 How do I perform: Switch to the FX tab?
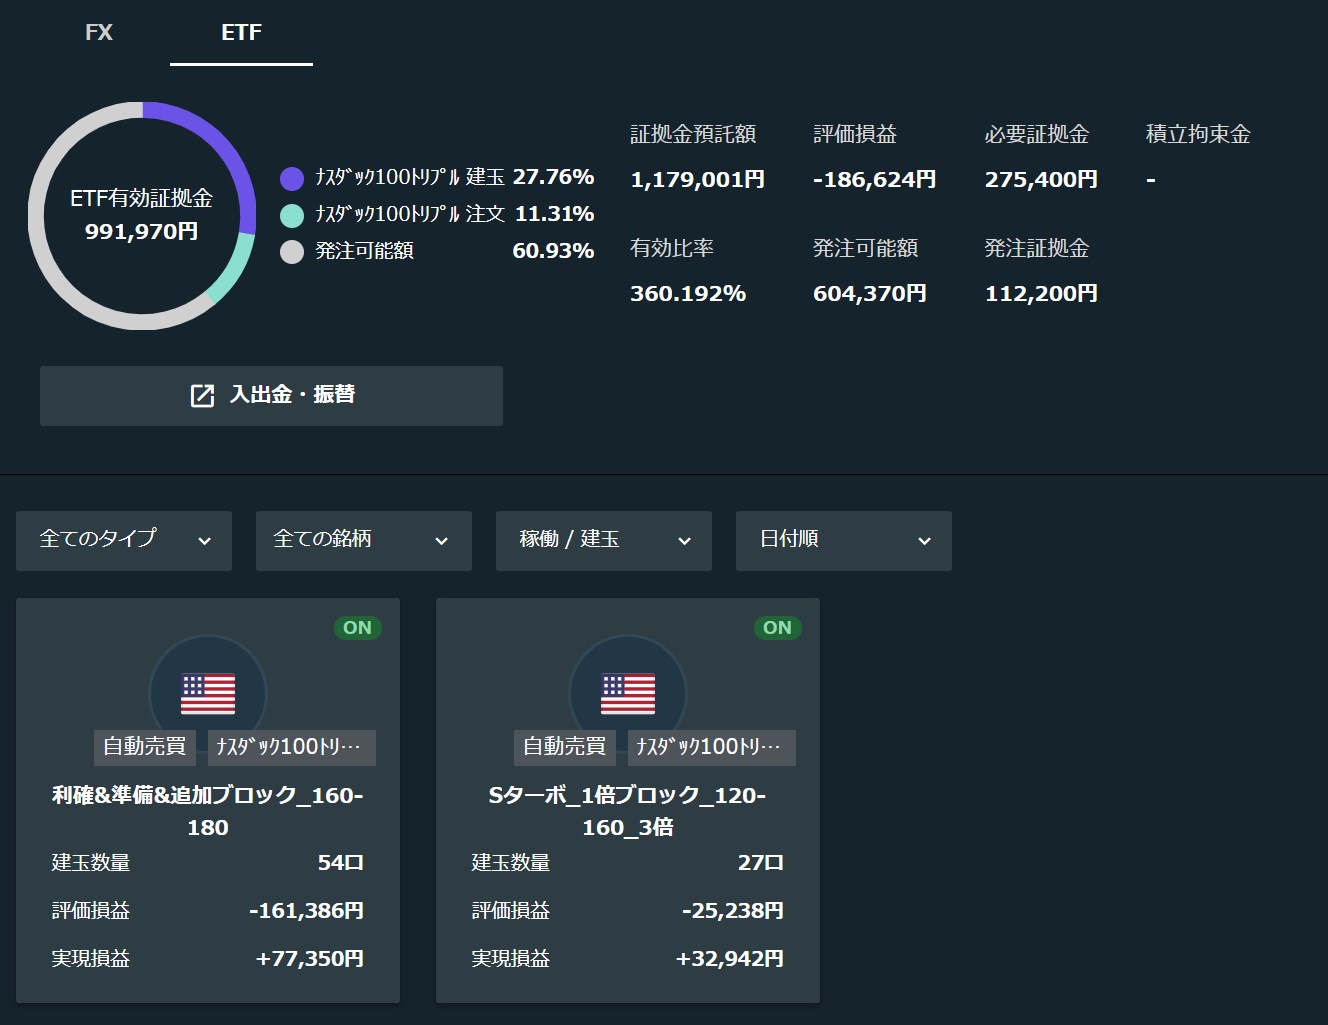click(99, 33)
